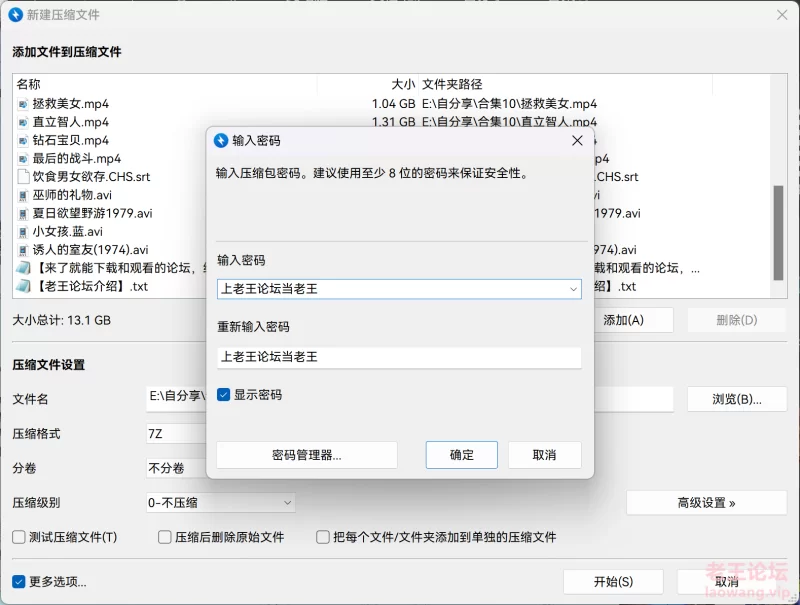
Task: Close the 输入密码 dialog
Action: point(577,140)
